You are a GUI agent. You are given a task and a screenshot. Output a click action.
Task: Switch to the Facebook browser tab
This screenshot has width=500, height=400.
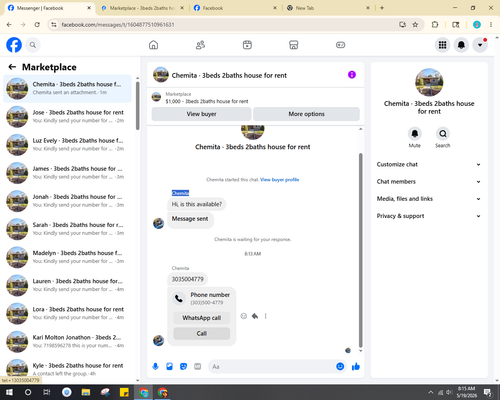click(235, 8)
